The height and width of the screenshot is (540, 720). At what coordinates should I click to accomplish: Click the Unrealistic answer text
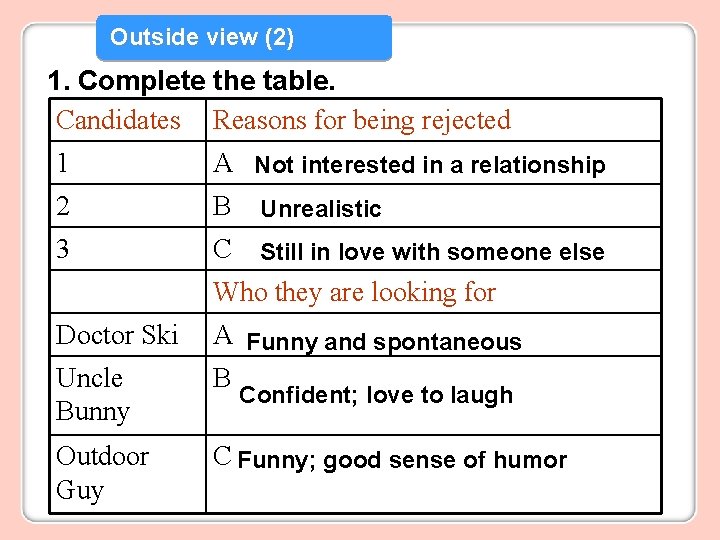point(321,208)
